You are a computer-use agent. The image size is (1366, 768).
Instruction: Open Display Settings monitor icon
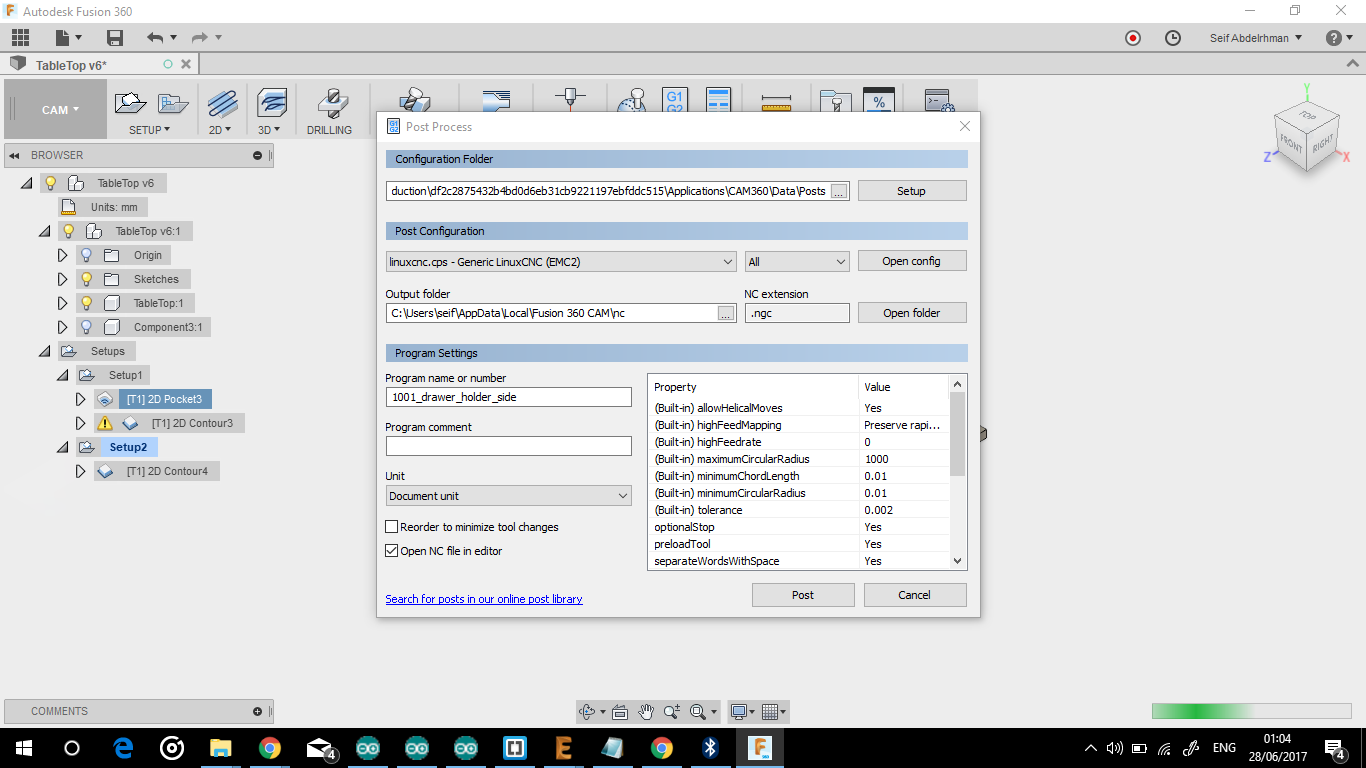click(x=743, y=712)
